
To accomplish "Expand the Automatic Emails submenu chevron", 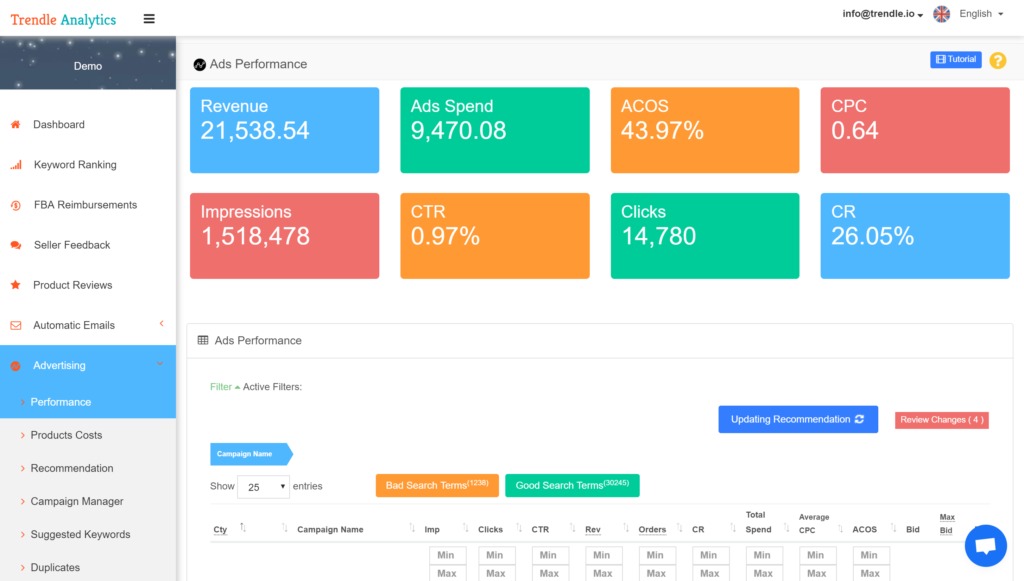I will click(159, 325).
